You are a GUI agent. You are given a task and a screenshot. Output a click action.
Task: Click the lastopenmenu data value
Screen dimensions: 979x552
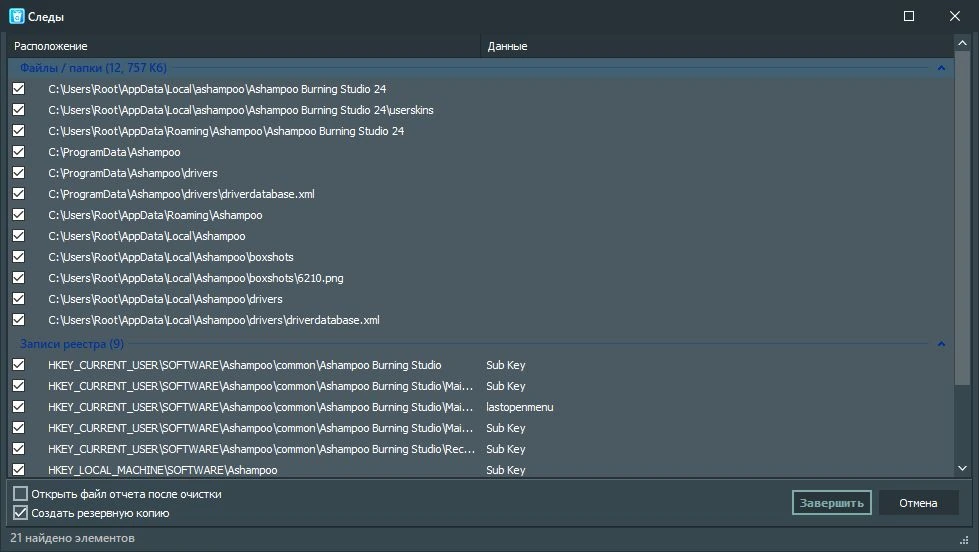click(x=519, y=407)
